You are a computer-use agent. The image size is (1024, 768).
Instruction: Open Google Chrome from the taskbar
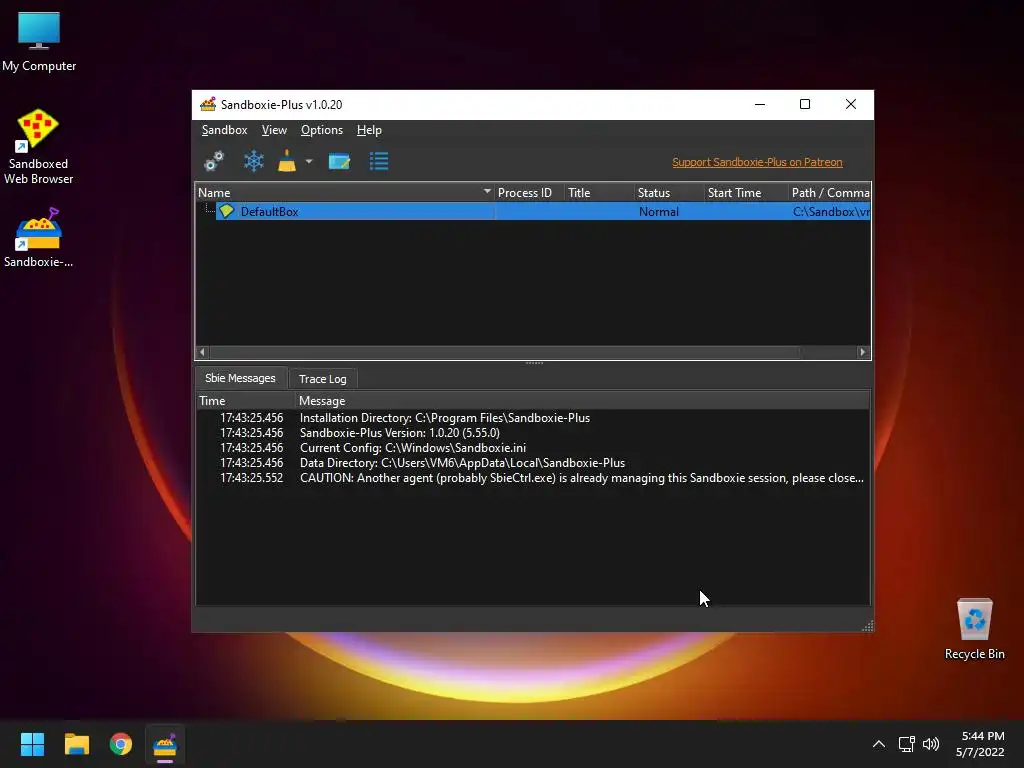121,744
